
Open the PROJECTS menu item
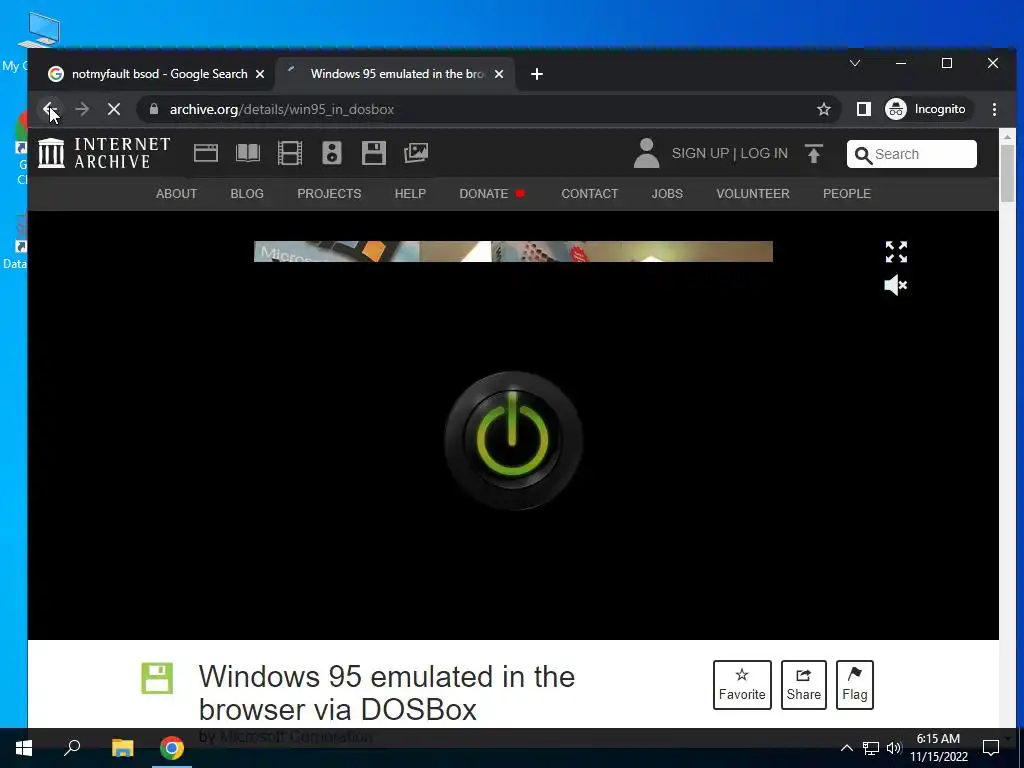point(329,193)
